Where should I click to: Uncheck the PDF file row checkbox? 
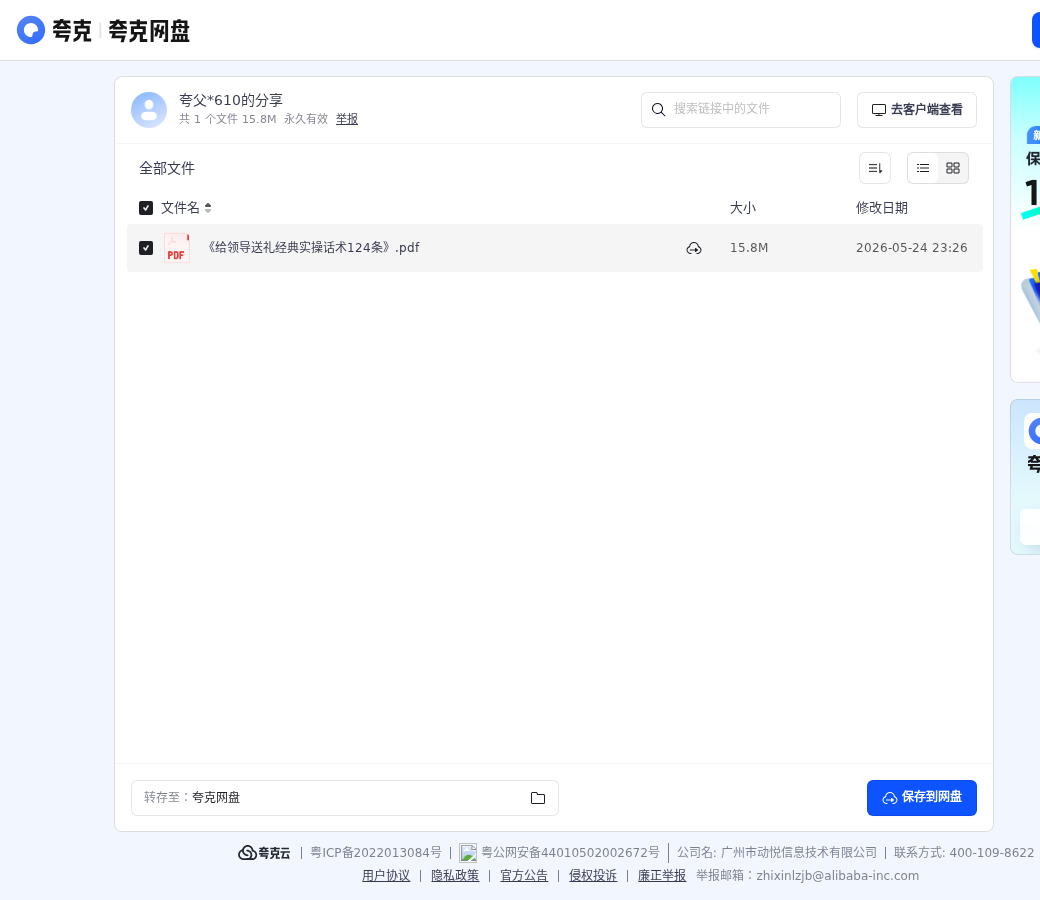[146, 248]
